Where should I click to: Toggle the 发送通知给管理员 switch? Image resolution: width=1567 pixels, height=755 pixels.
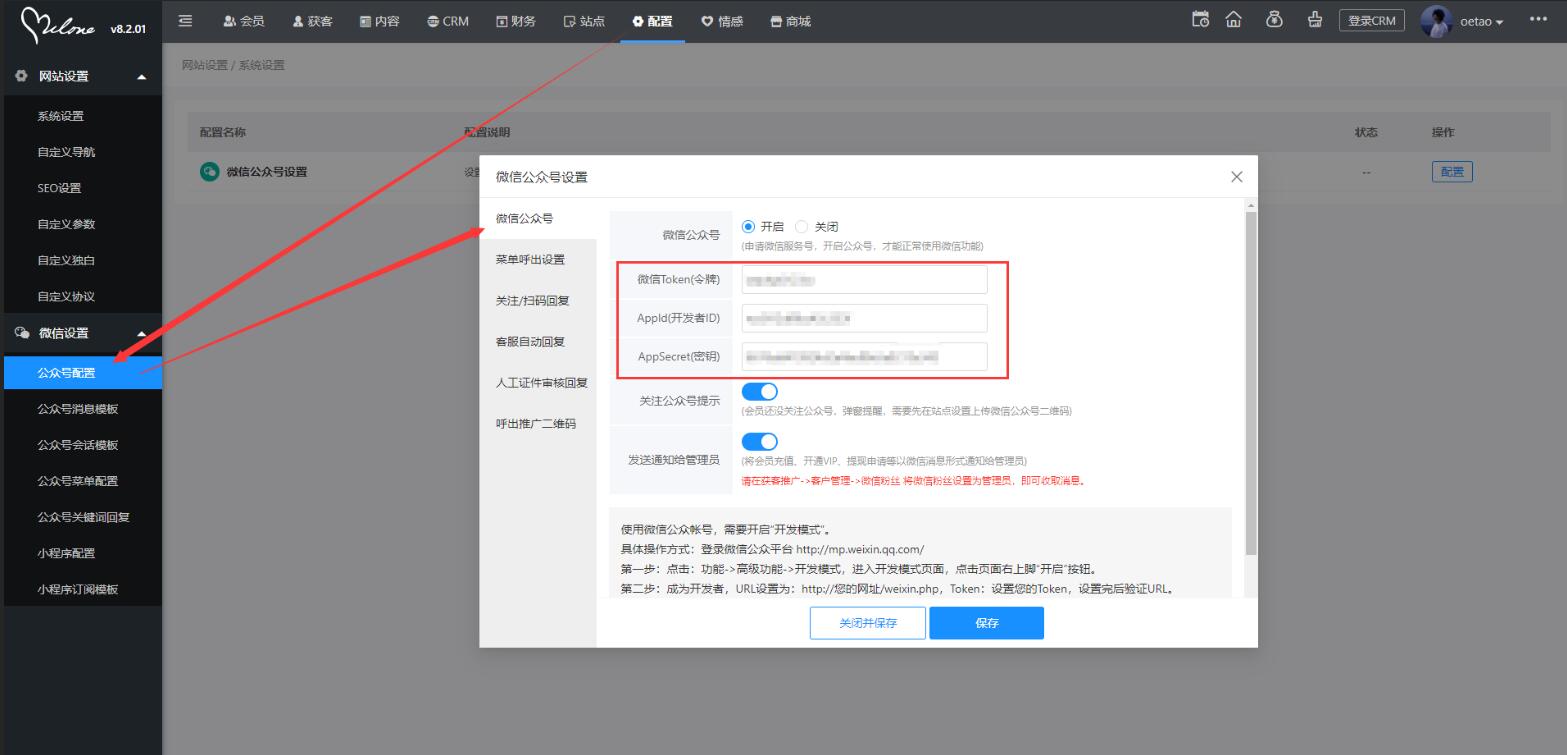click(760, 441)
